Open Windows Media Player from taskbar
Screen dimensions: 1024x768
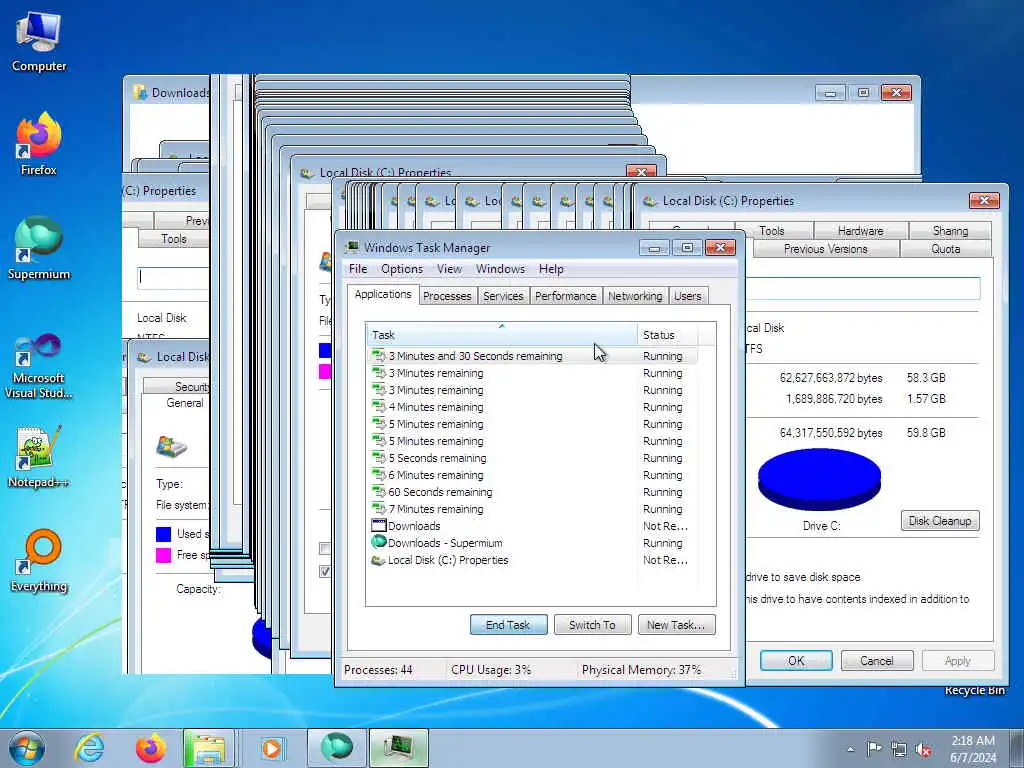coord(271,748)
